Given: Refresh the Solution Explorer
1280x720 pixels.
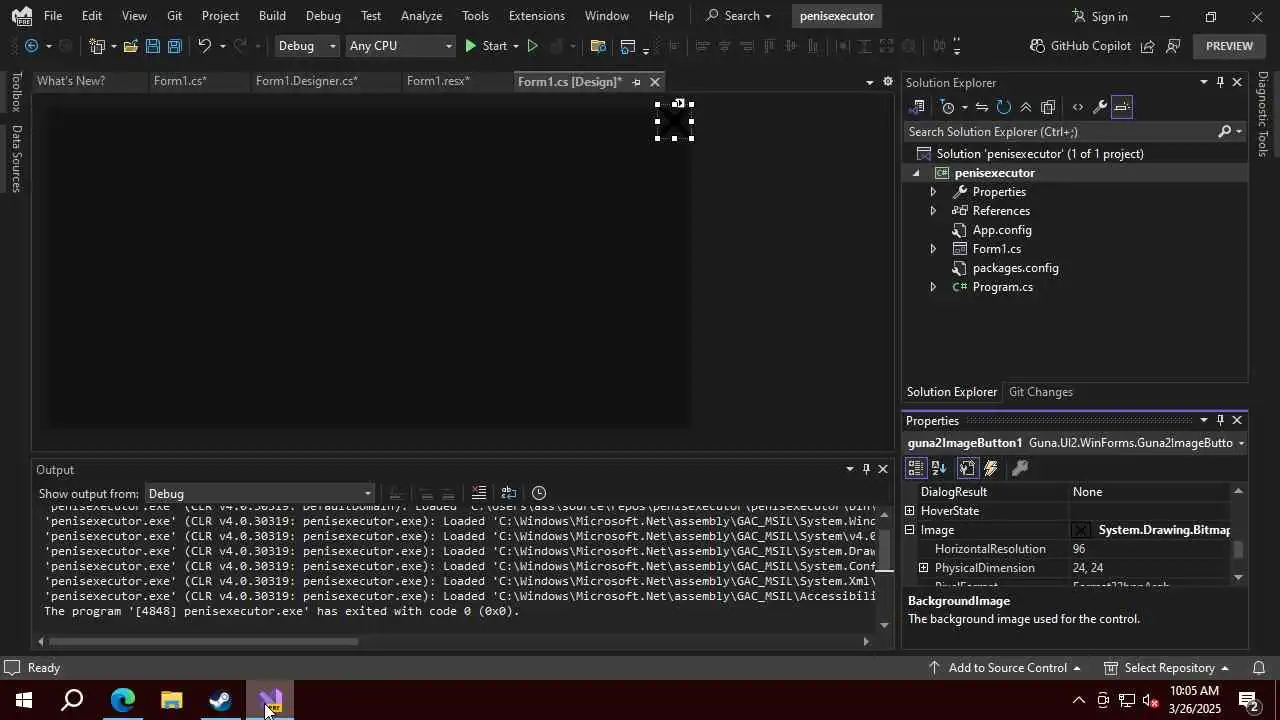Looking at the screenshot, I should 1004,107.
